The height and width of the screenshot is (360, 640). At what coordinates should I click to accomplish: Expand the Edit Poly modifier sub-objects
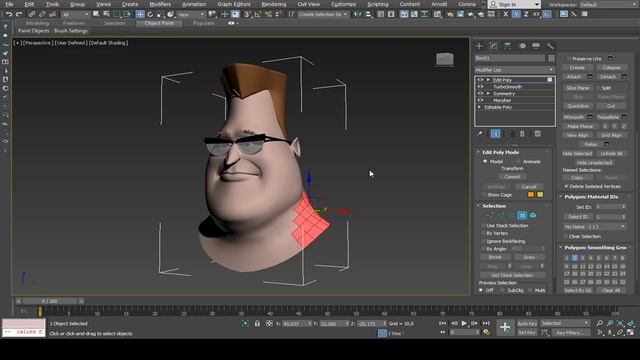[x=488, y=80]
